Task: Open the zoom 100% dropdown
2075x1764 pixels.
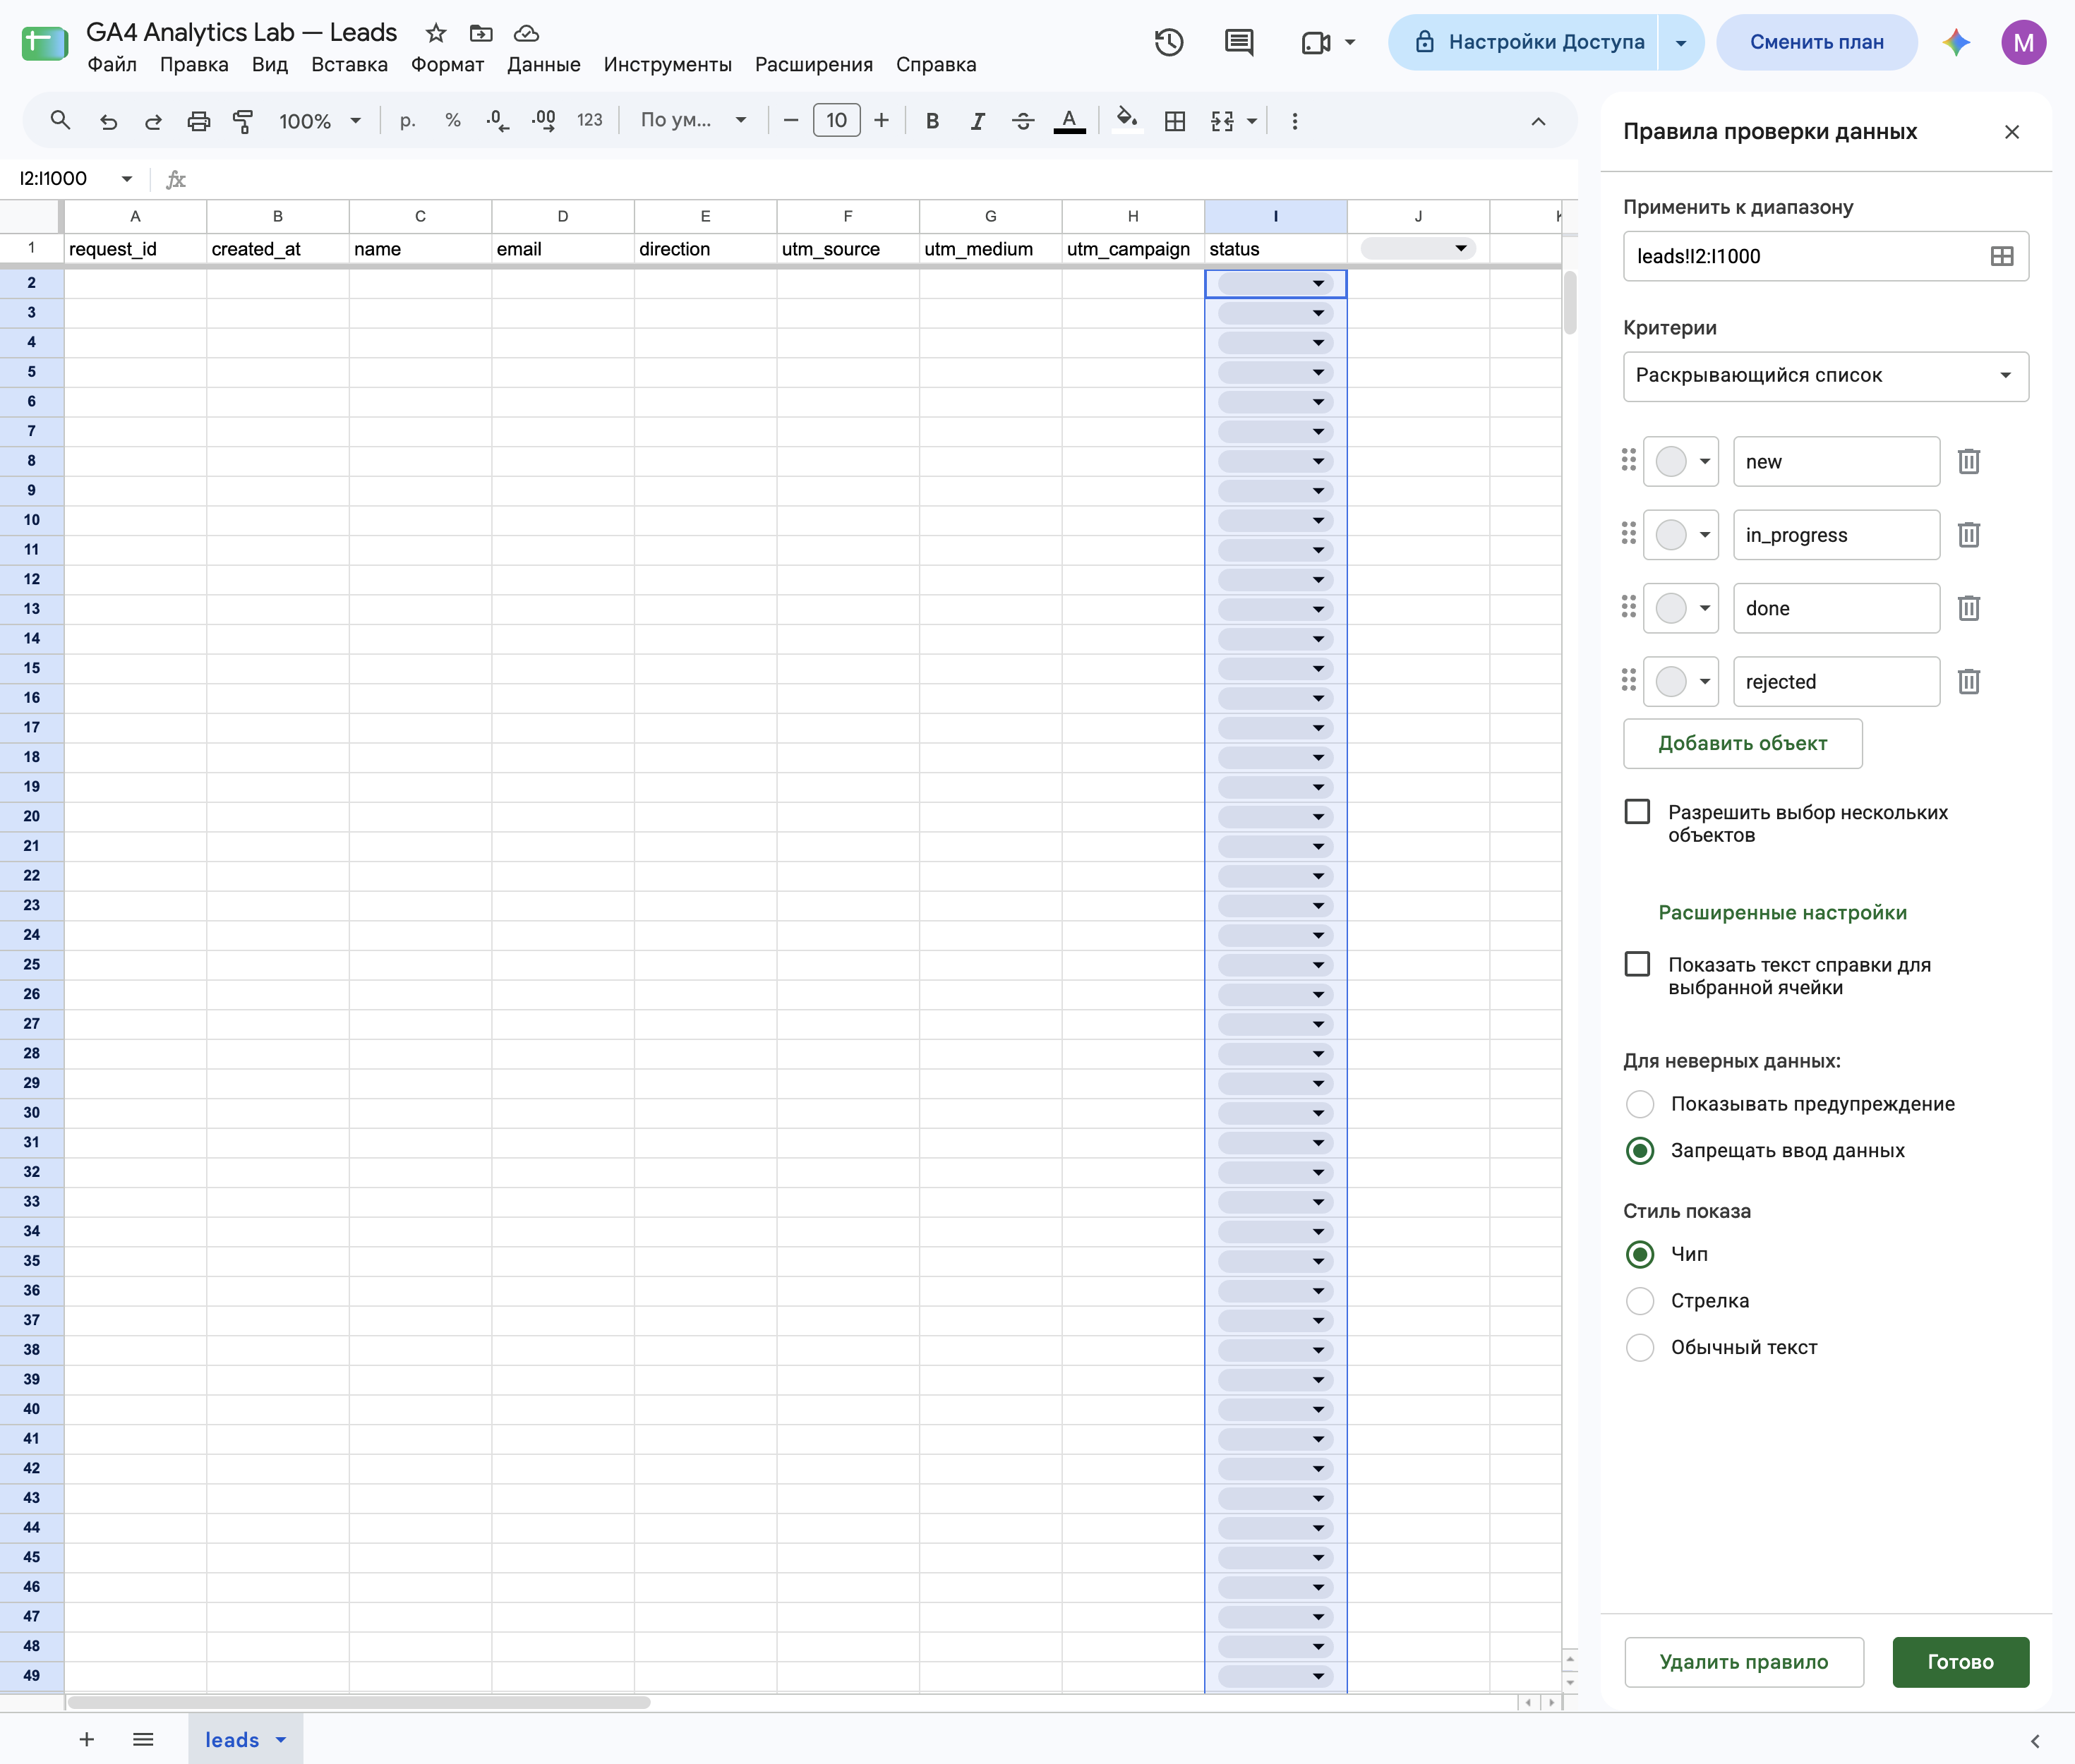Action: (x=320, y=121)
